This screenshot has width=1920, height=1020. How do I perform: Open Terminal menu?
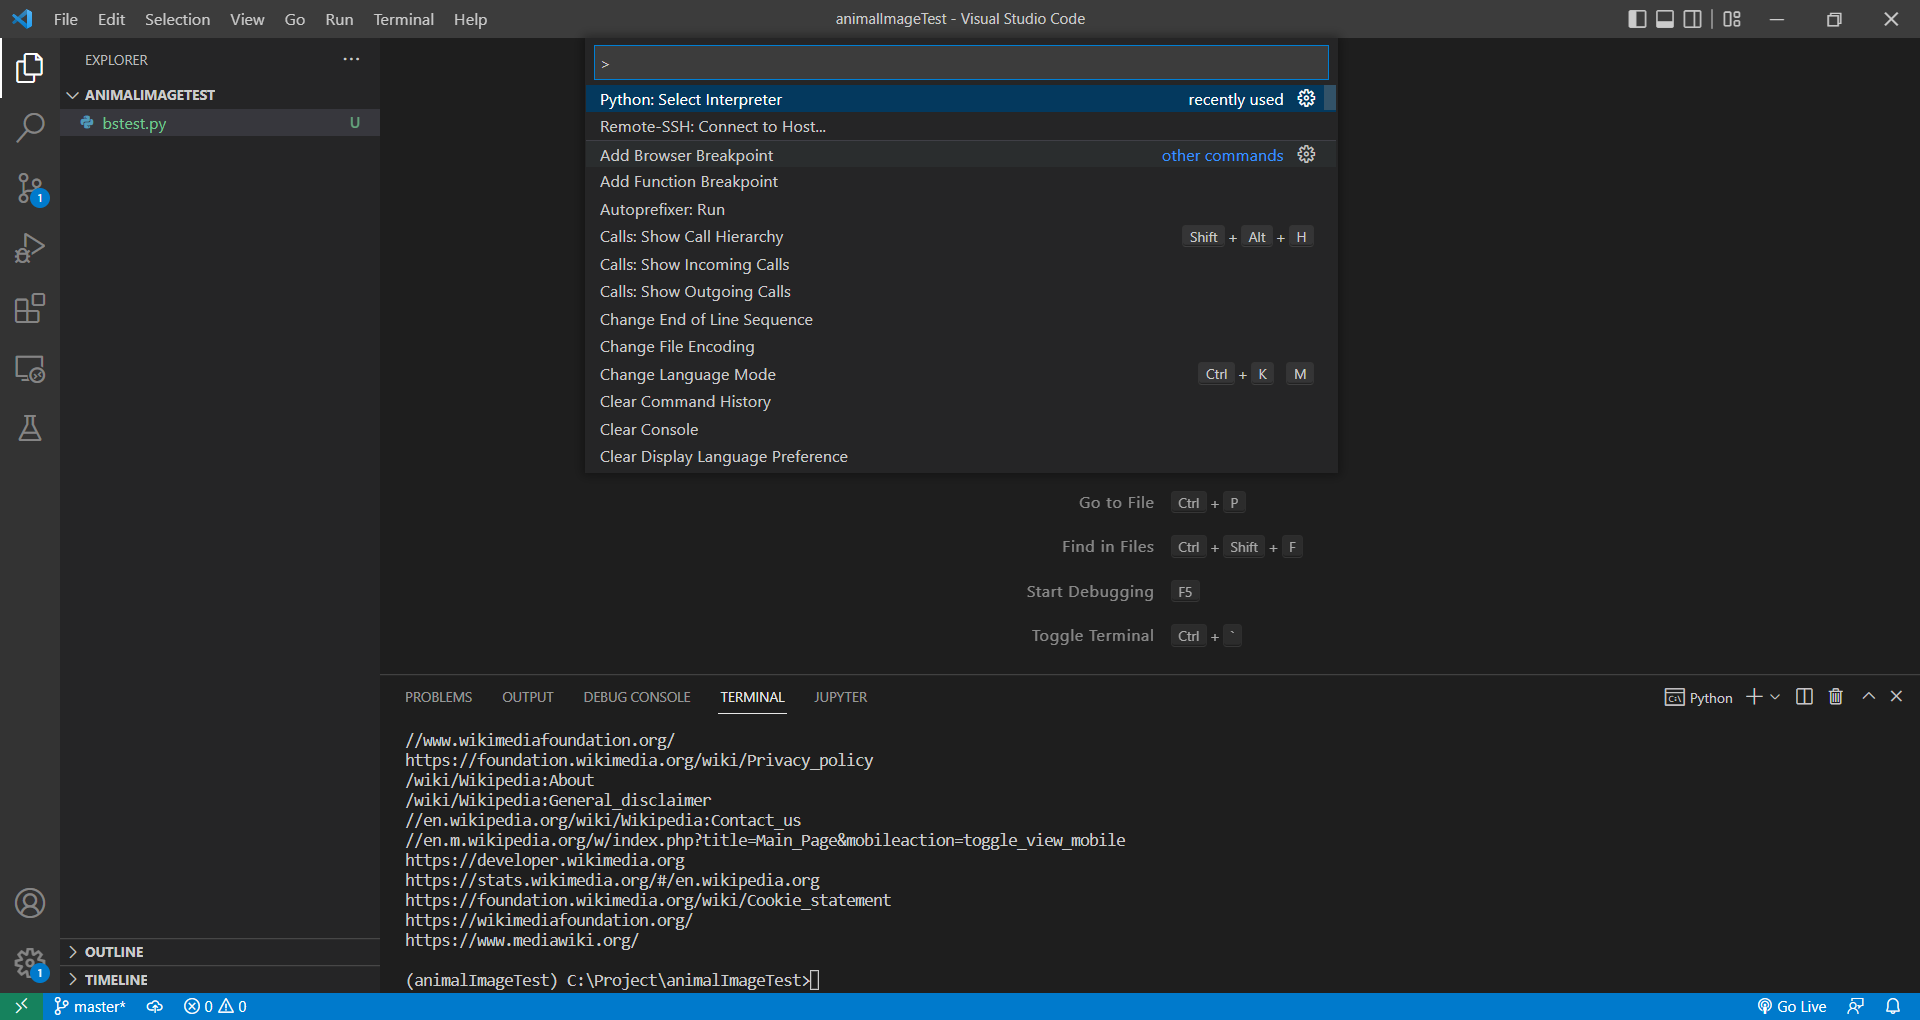coord(404,19)
